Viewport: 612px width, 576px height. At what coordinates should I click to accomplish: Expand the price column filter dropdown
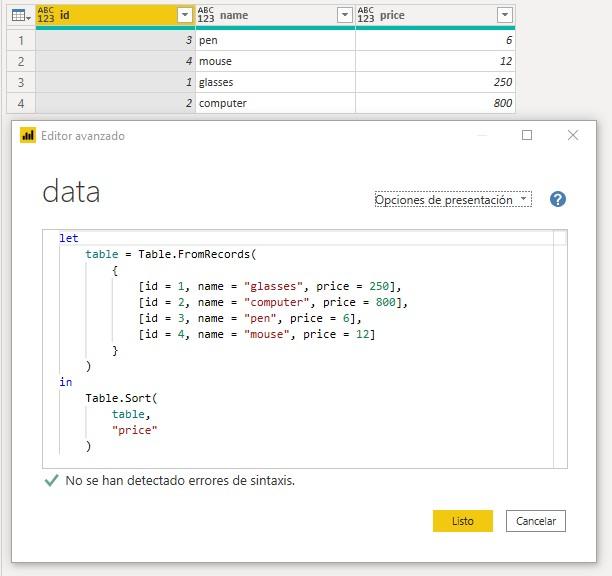[x=505, y=15]
